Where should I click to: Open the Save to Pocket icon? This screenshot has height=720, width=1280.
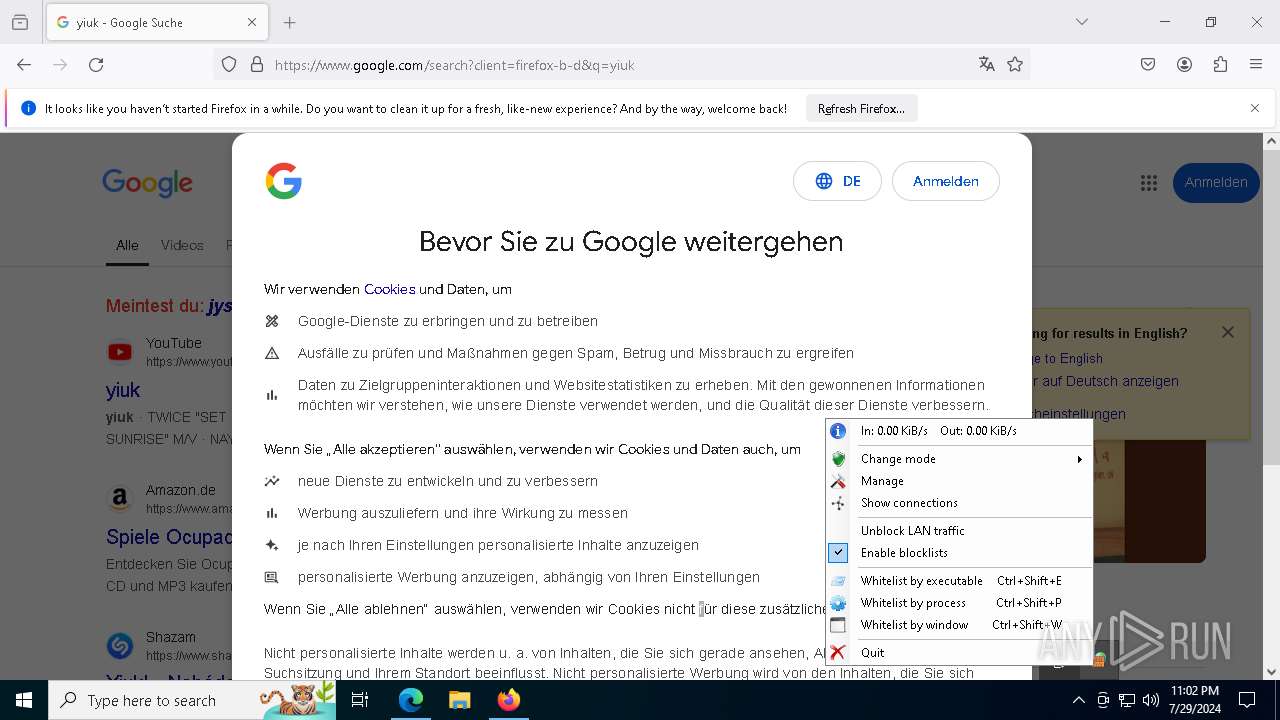click(x=1148, y=65)
